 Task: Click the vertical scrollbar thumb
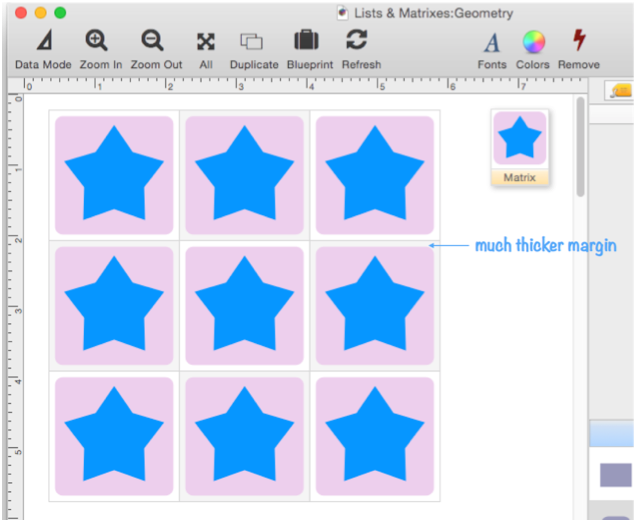[580, 147]
